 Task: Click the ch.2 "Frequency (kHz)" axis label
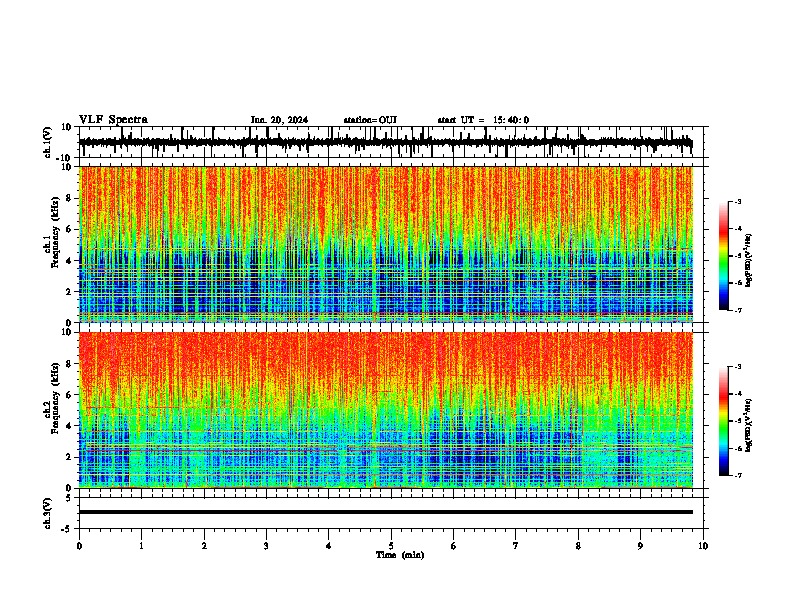pyautogui.click(x=55, y=397)
